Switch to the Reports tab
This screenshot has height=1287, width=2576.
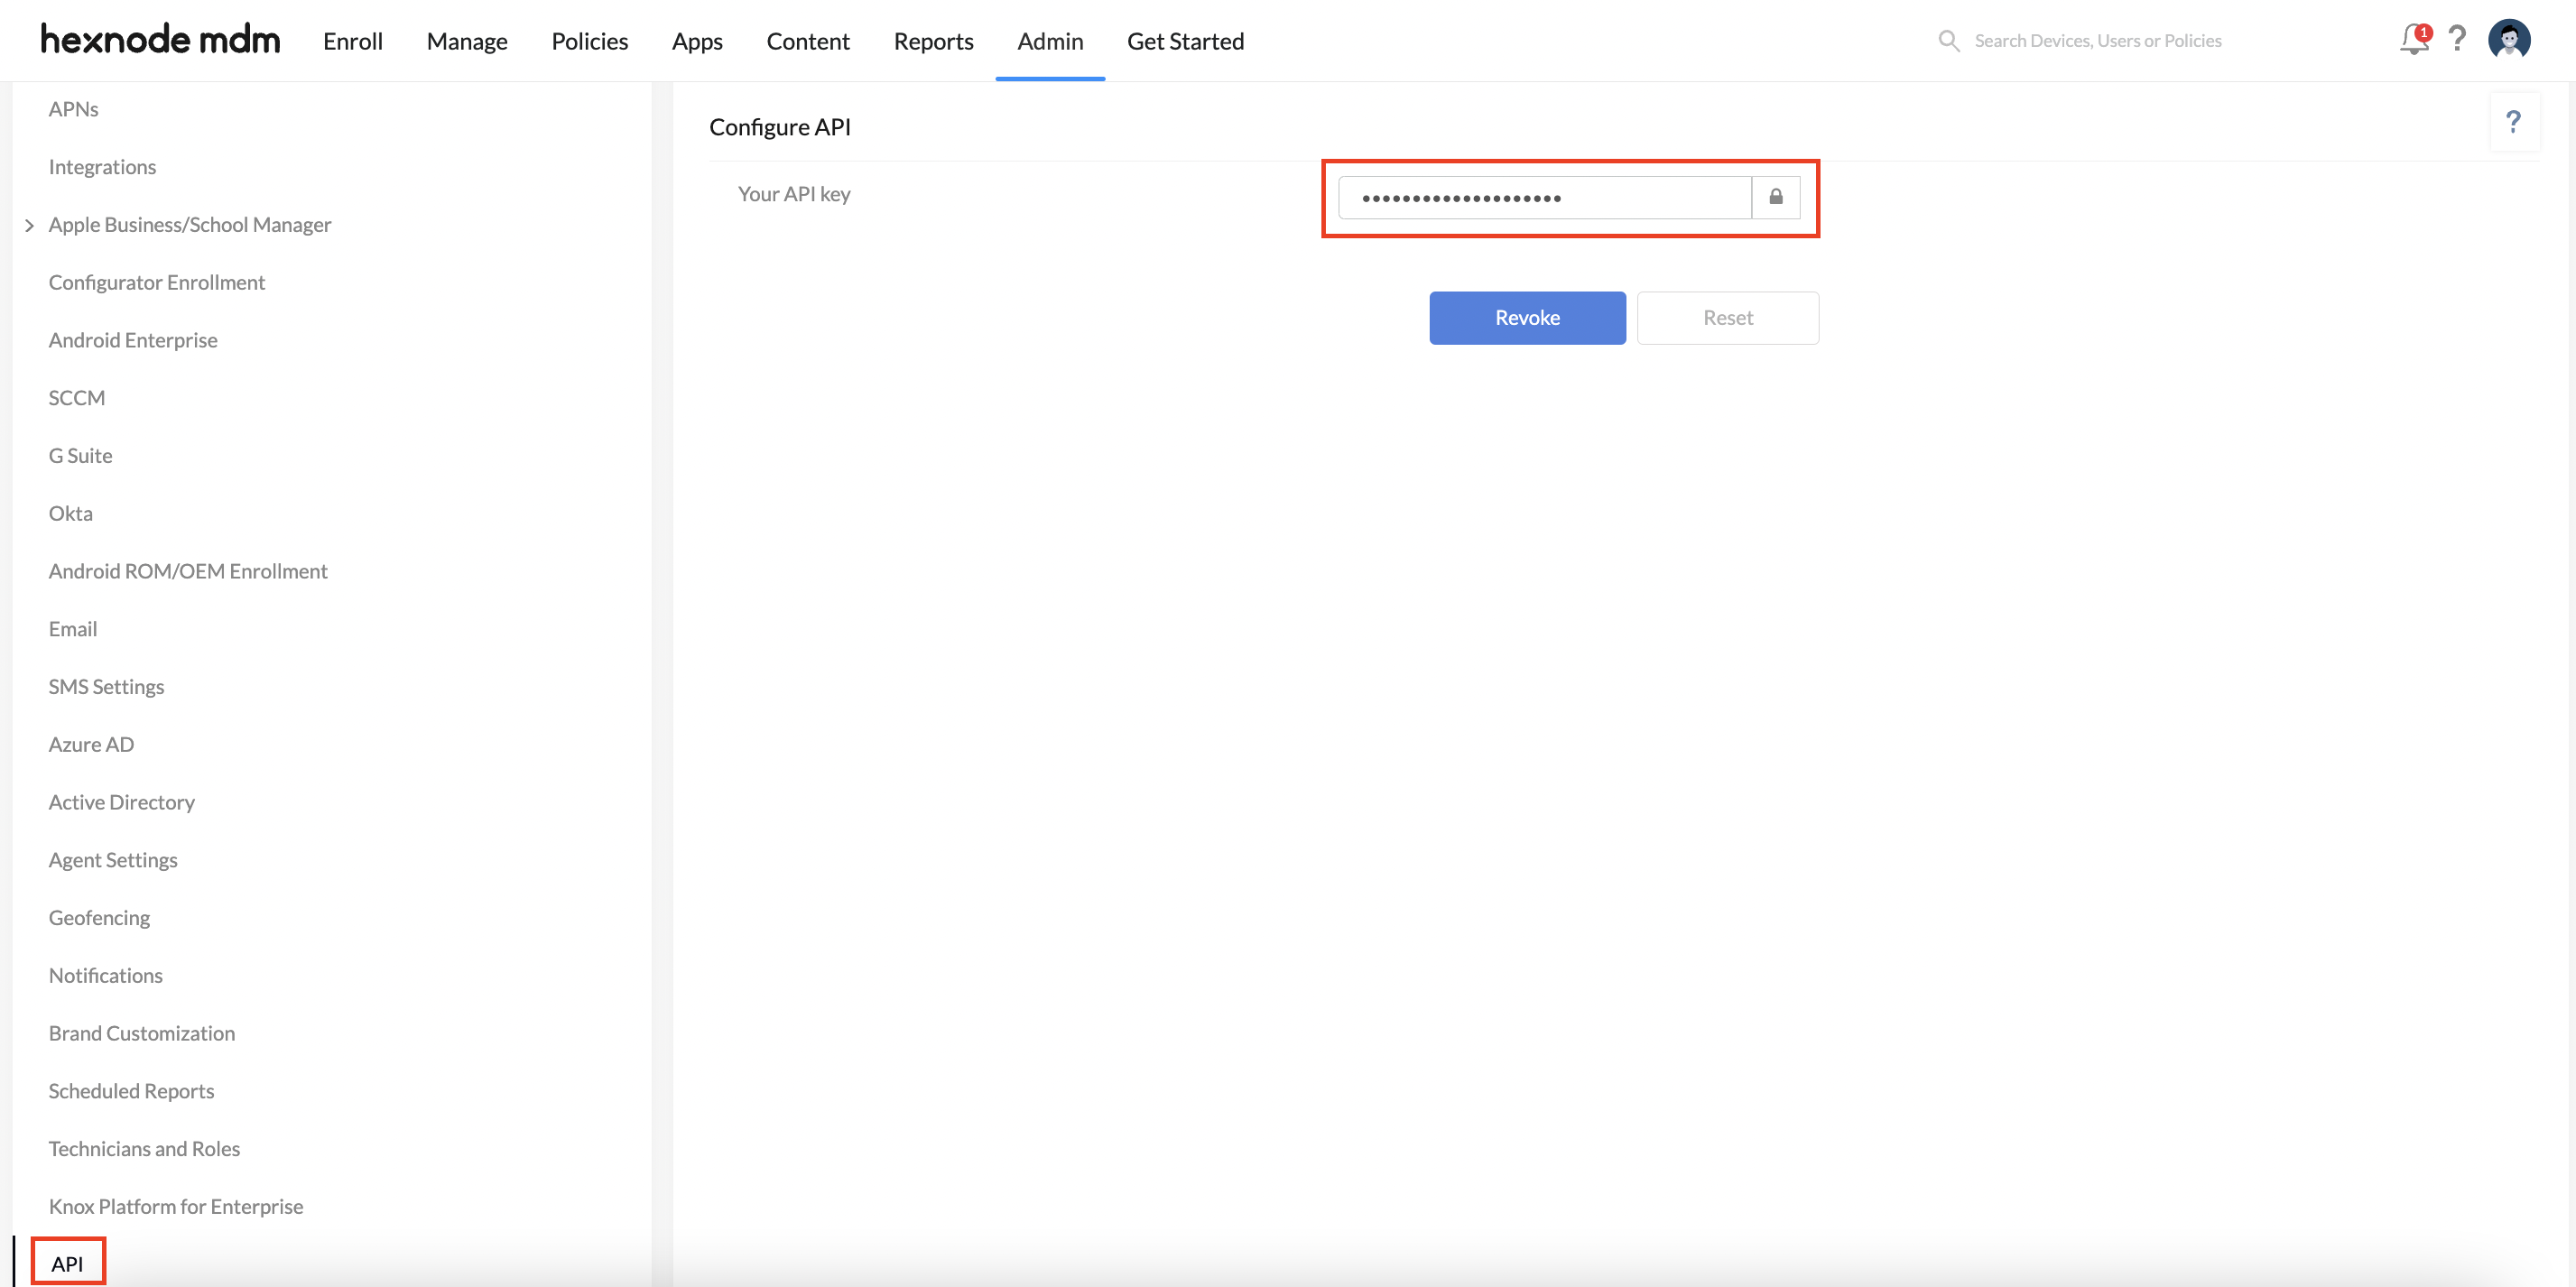click(x=933, y=41)
